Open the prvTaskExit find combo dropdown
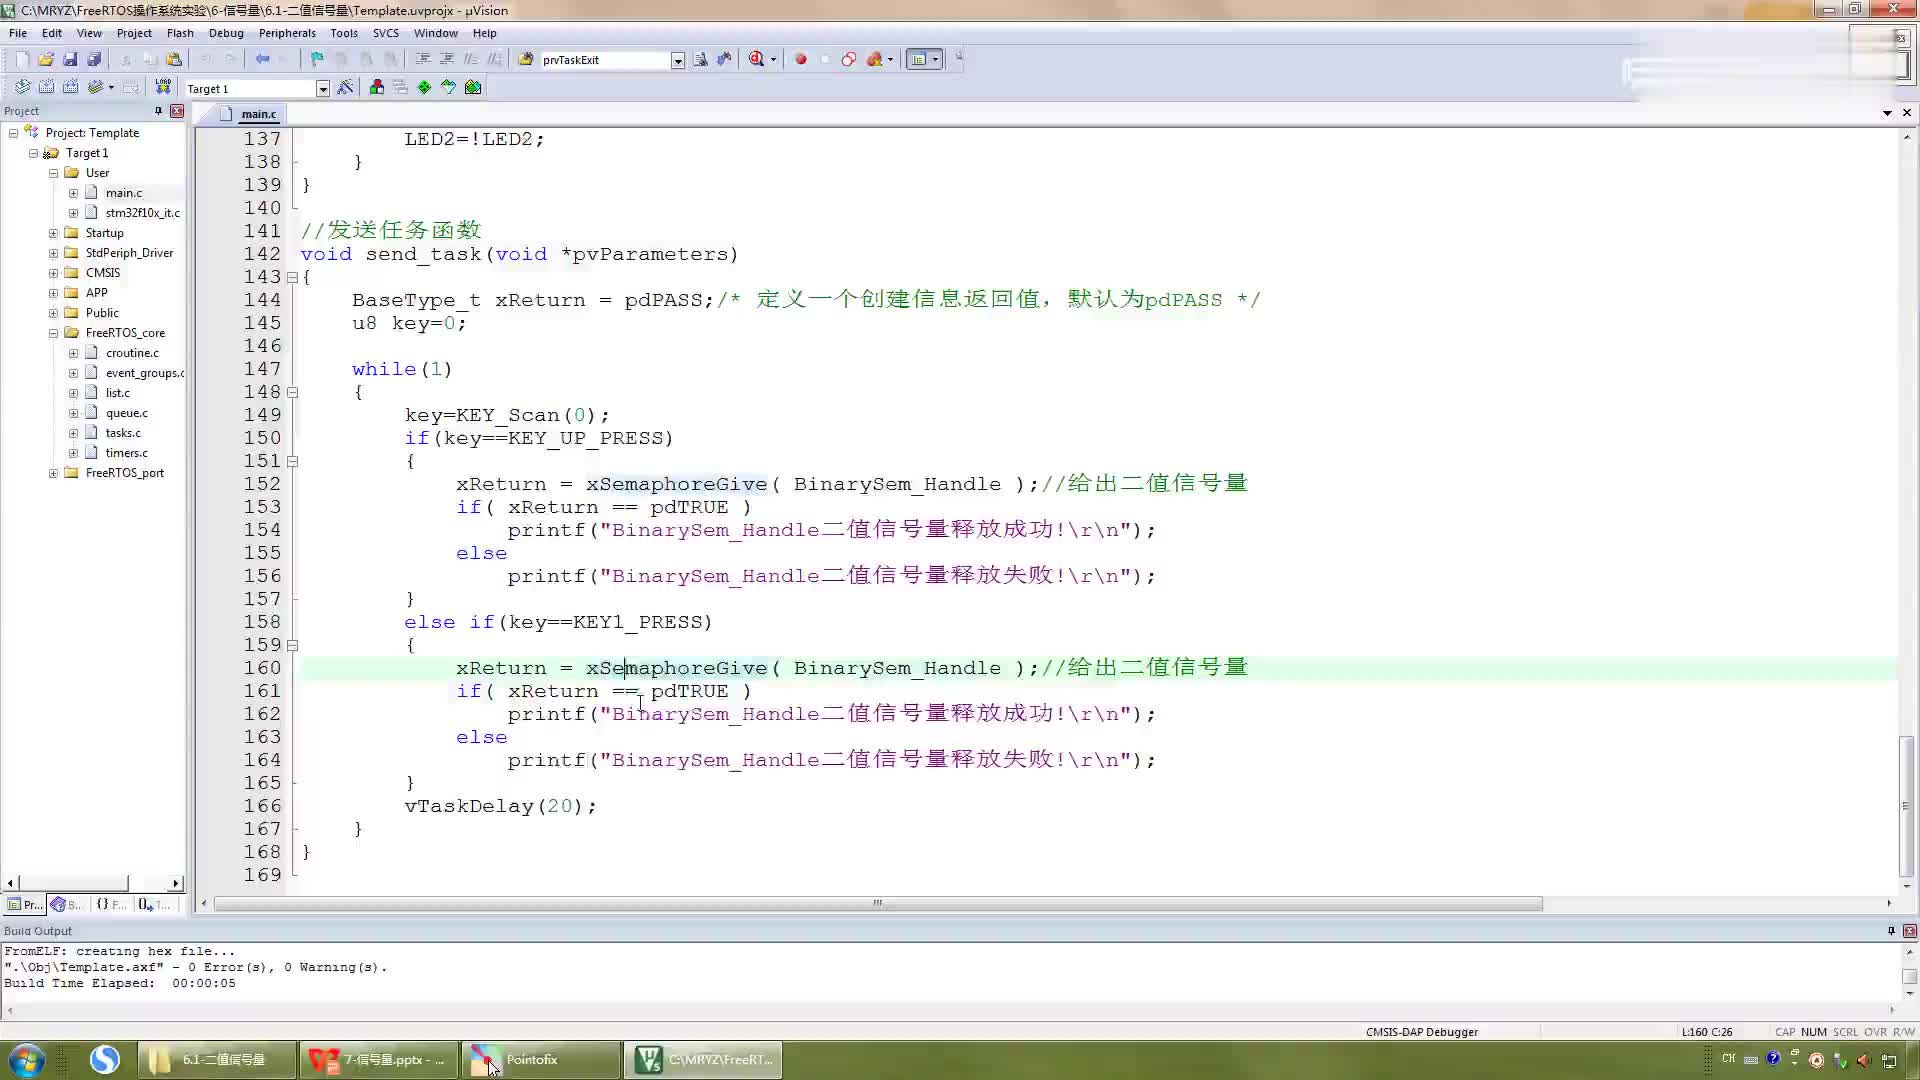The width and height of the screenshot is (1920, 1080). pyautogui.click(x=677, y=60)
